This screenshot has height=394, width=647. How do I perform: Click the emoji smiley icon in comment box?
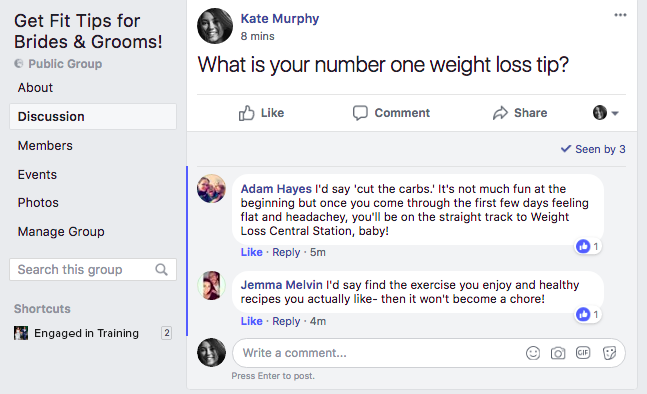click(x=533, y=353)
